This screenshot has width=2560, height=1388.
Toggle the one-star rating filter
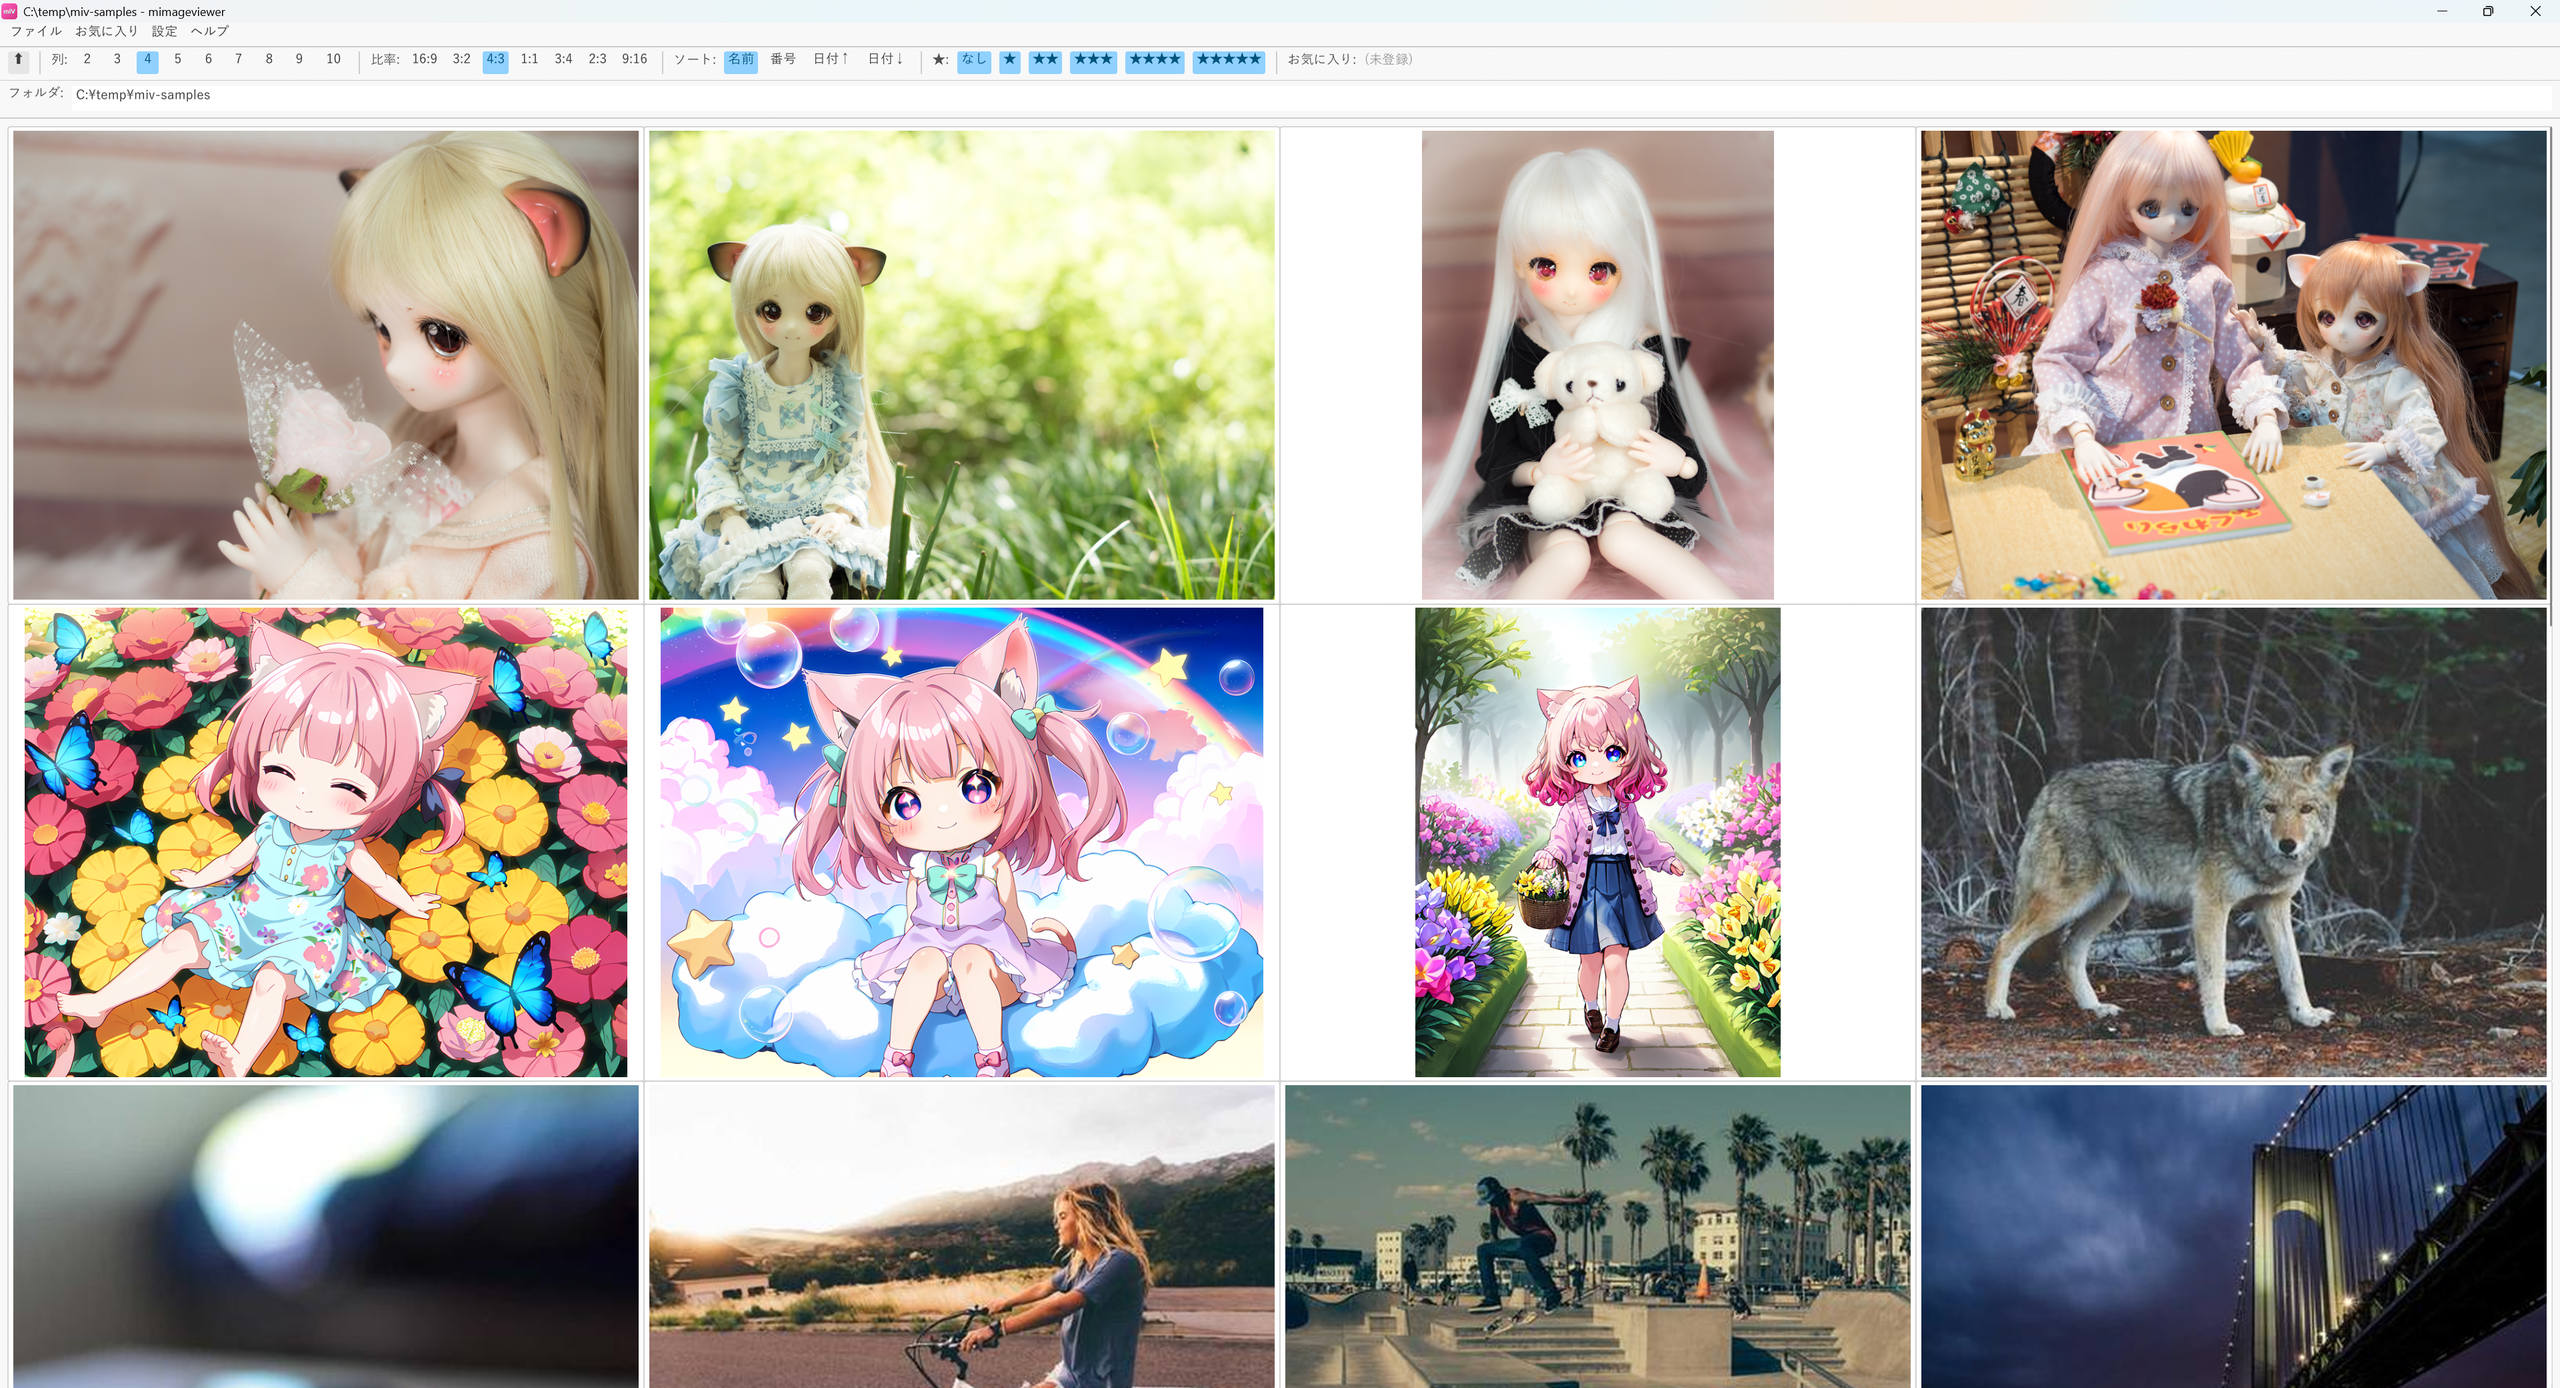tap(1010, 60)
